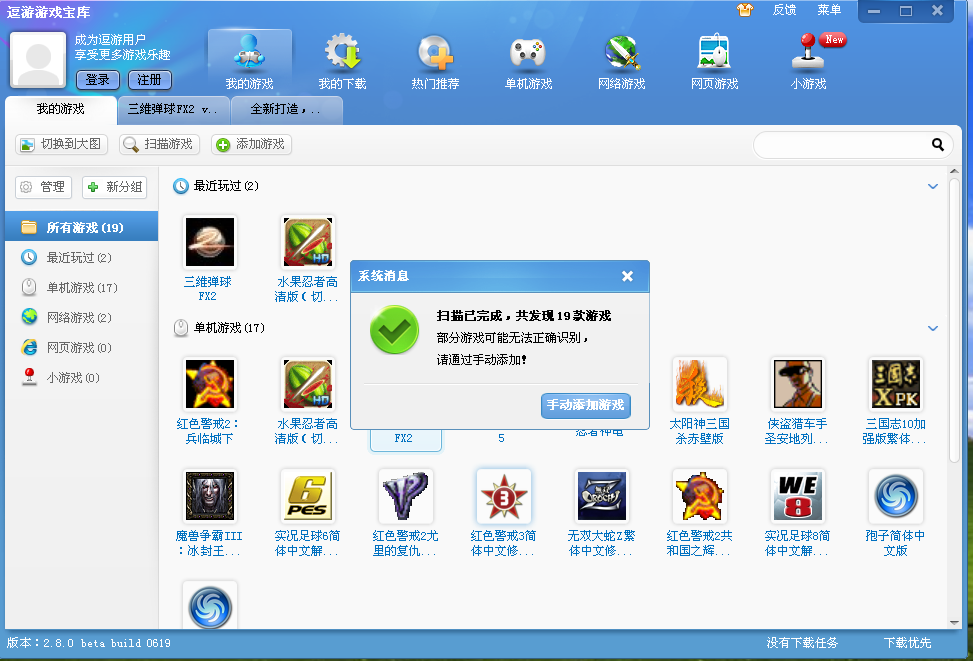Open the 网页游戏 section
Viewport: 973px width, 661px height.
tap(714, 61)
